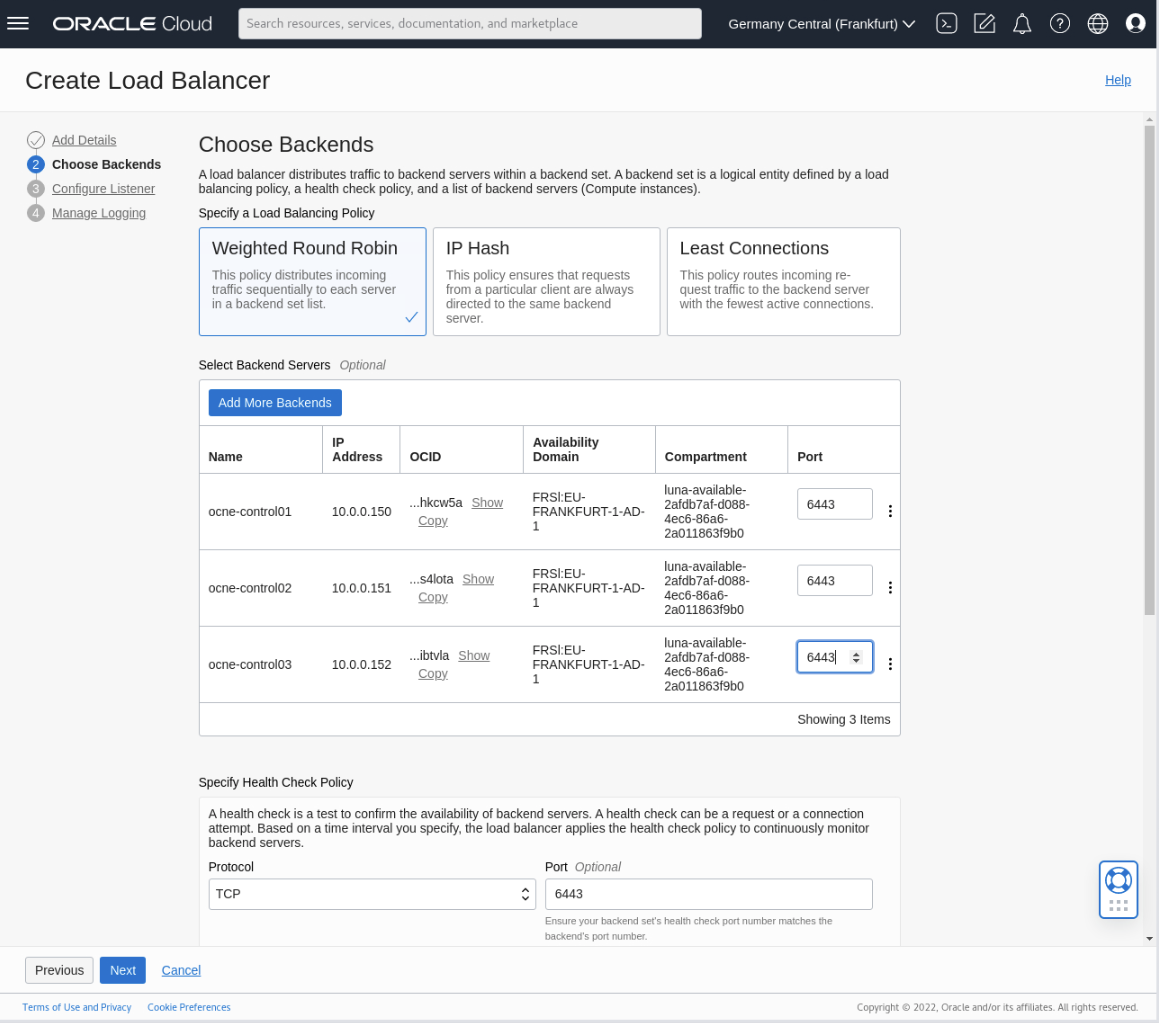Select the IP Hash policy

point(546,281)
